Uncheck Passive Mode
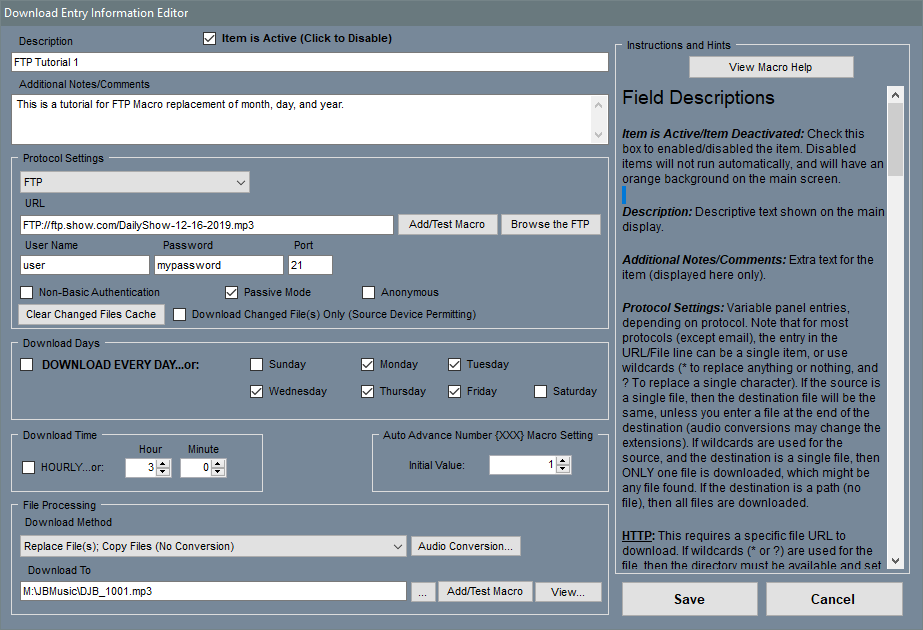923x630 pixels. (232, 293)
